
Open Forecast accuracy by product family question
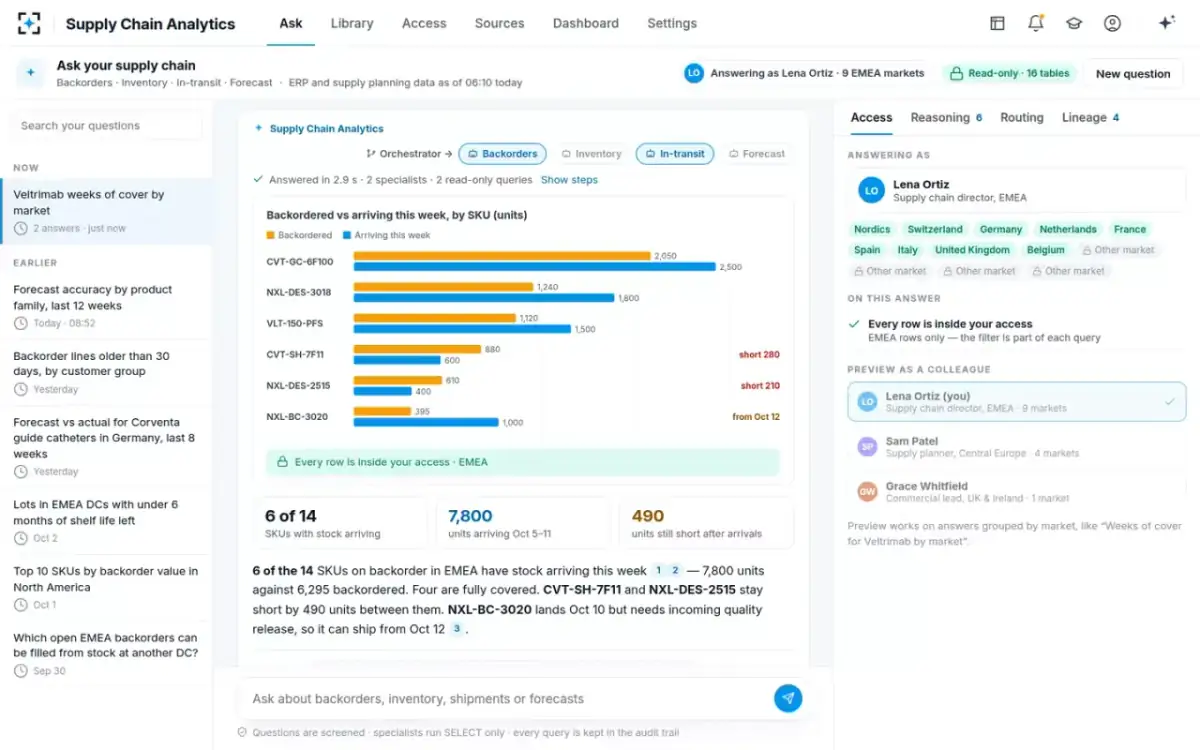tap(106, 305)
